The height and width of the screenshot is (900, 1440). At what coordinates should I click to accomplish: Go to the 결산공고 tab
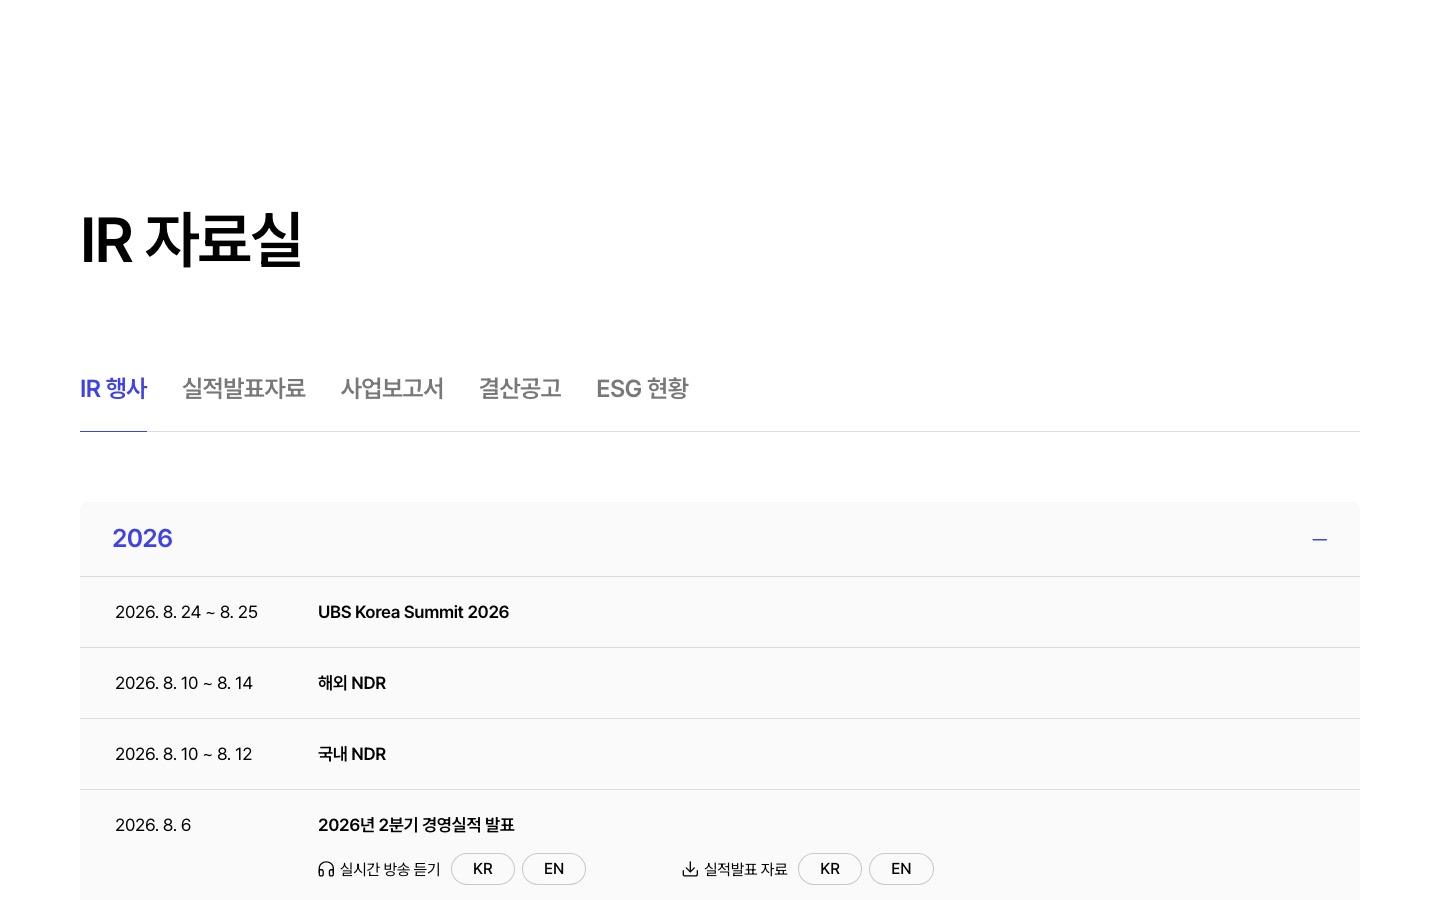520,389
